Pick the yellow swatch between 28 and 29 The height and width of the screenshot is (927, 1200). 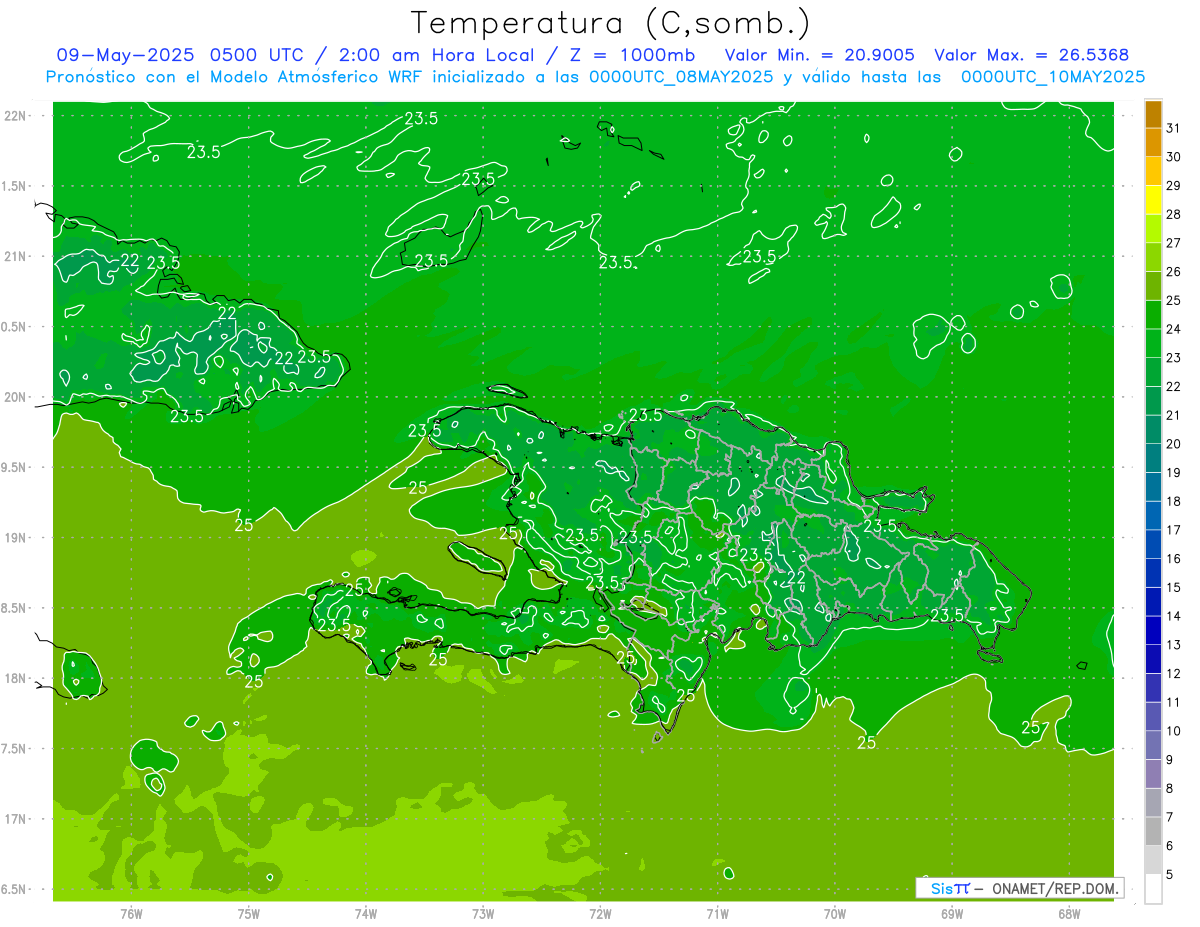(x=1153, y=200)
